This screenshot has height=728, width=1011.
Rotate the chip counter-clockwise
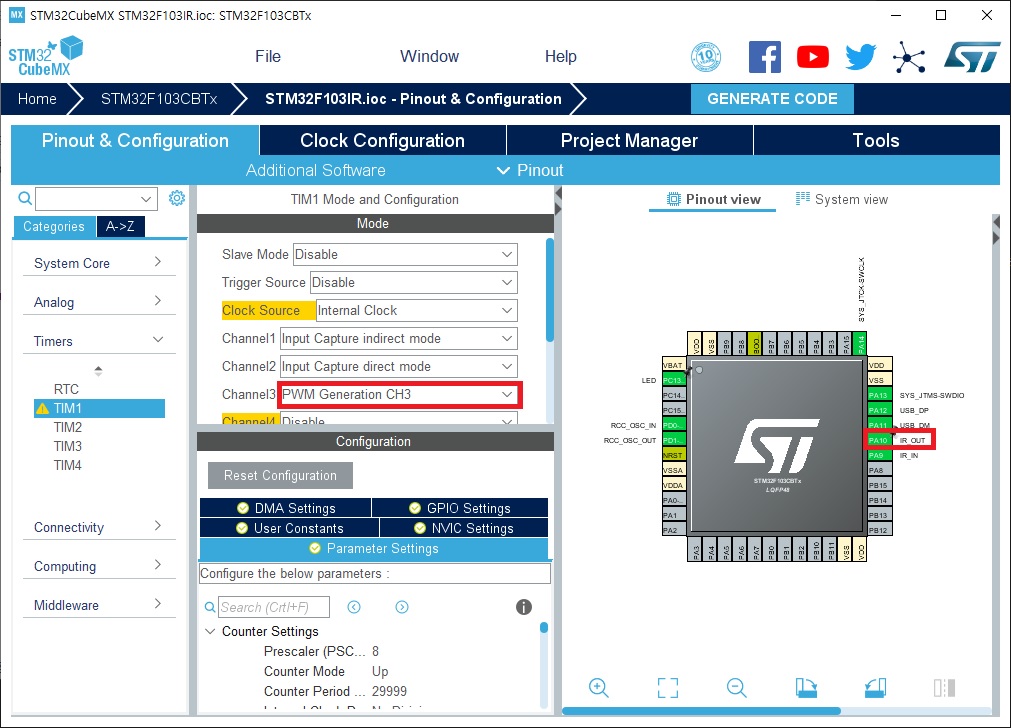(875, 687)
